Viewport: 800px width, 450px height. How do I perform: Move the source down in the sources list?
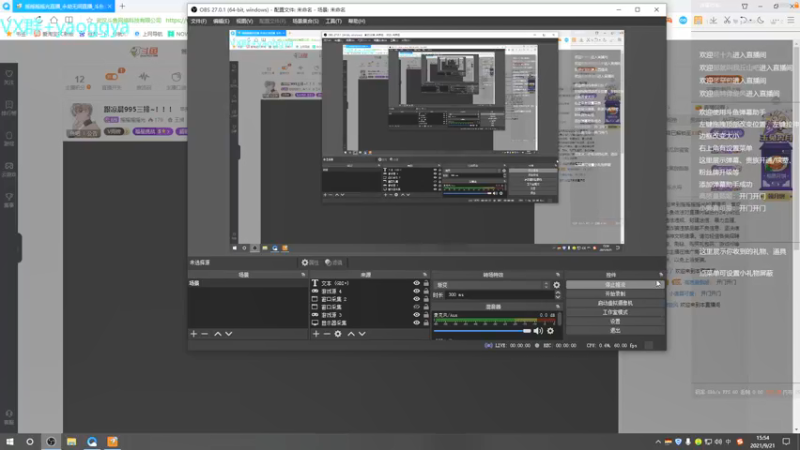click(x=362, y=334)
